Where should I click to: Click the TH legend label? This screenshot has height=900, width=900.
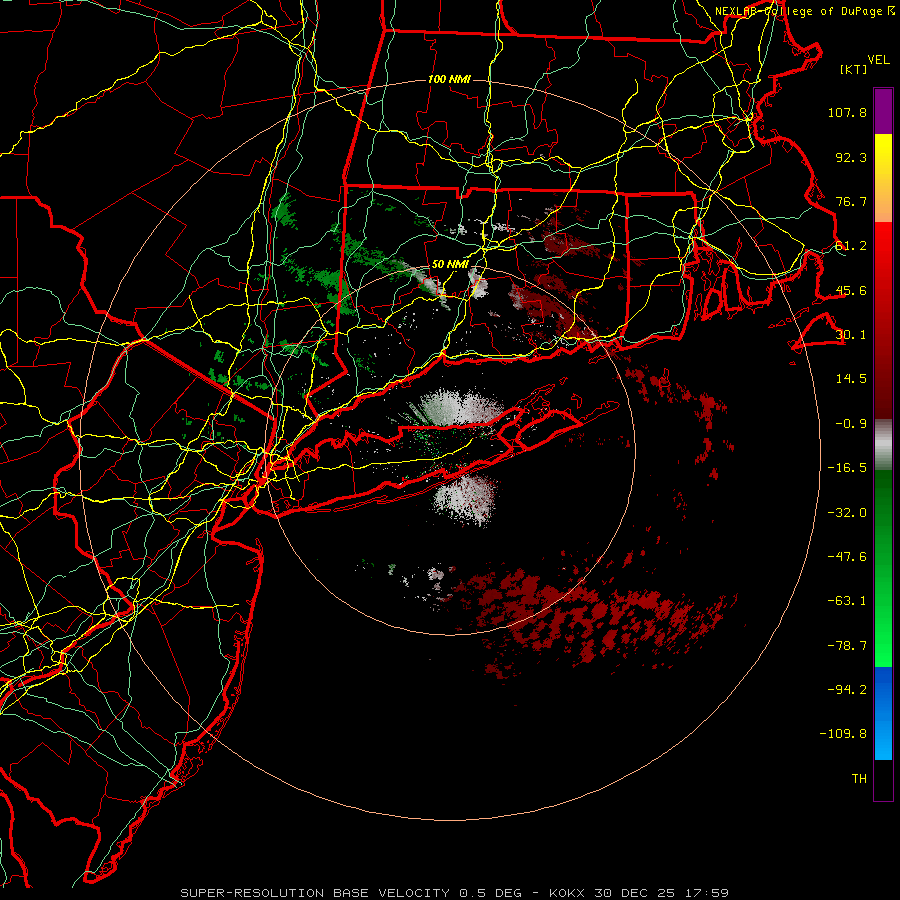[x=859, y=778]
